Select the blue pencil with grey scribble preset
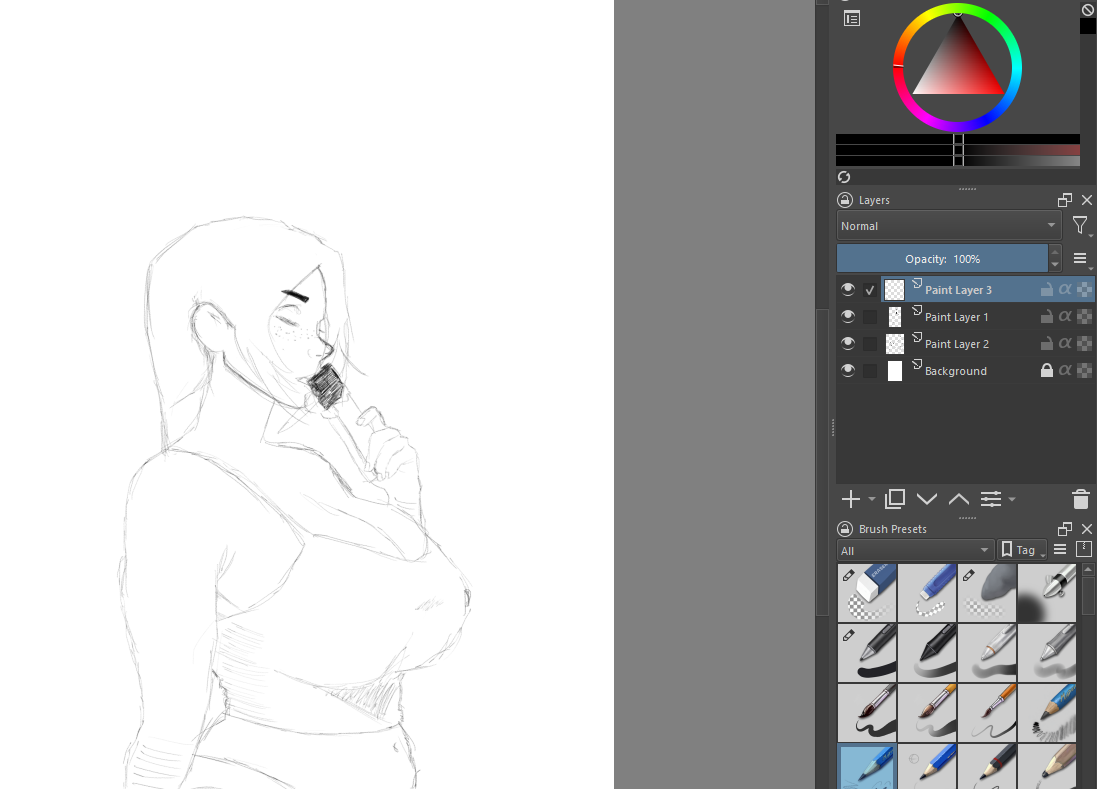The height and width of the screenshot is (789, 1097). pyautogui.click(x=1047, y=713)
